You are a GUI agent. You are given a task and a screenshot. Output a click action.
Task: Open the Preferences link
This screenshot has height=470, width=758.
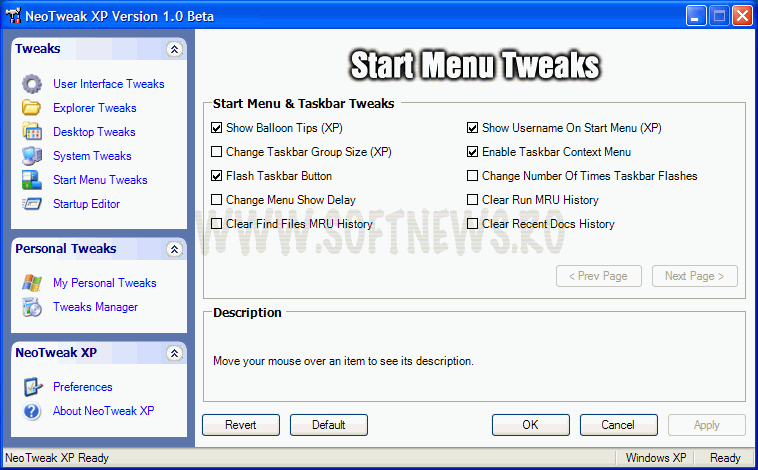coord(83,387)
